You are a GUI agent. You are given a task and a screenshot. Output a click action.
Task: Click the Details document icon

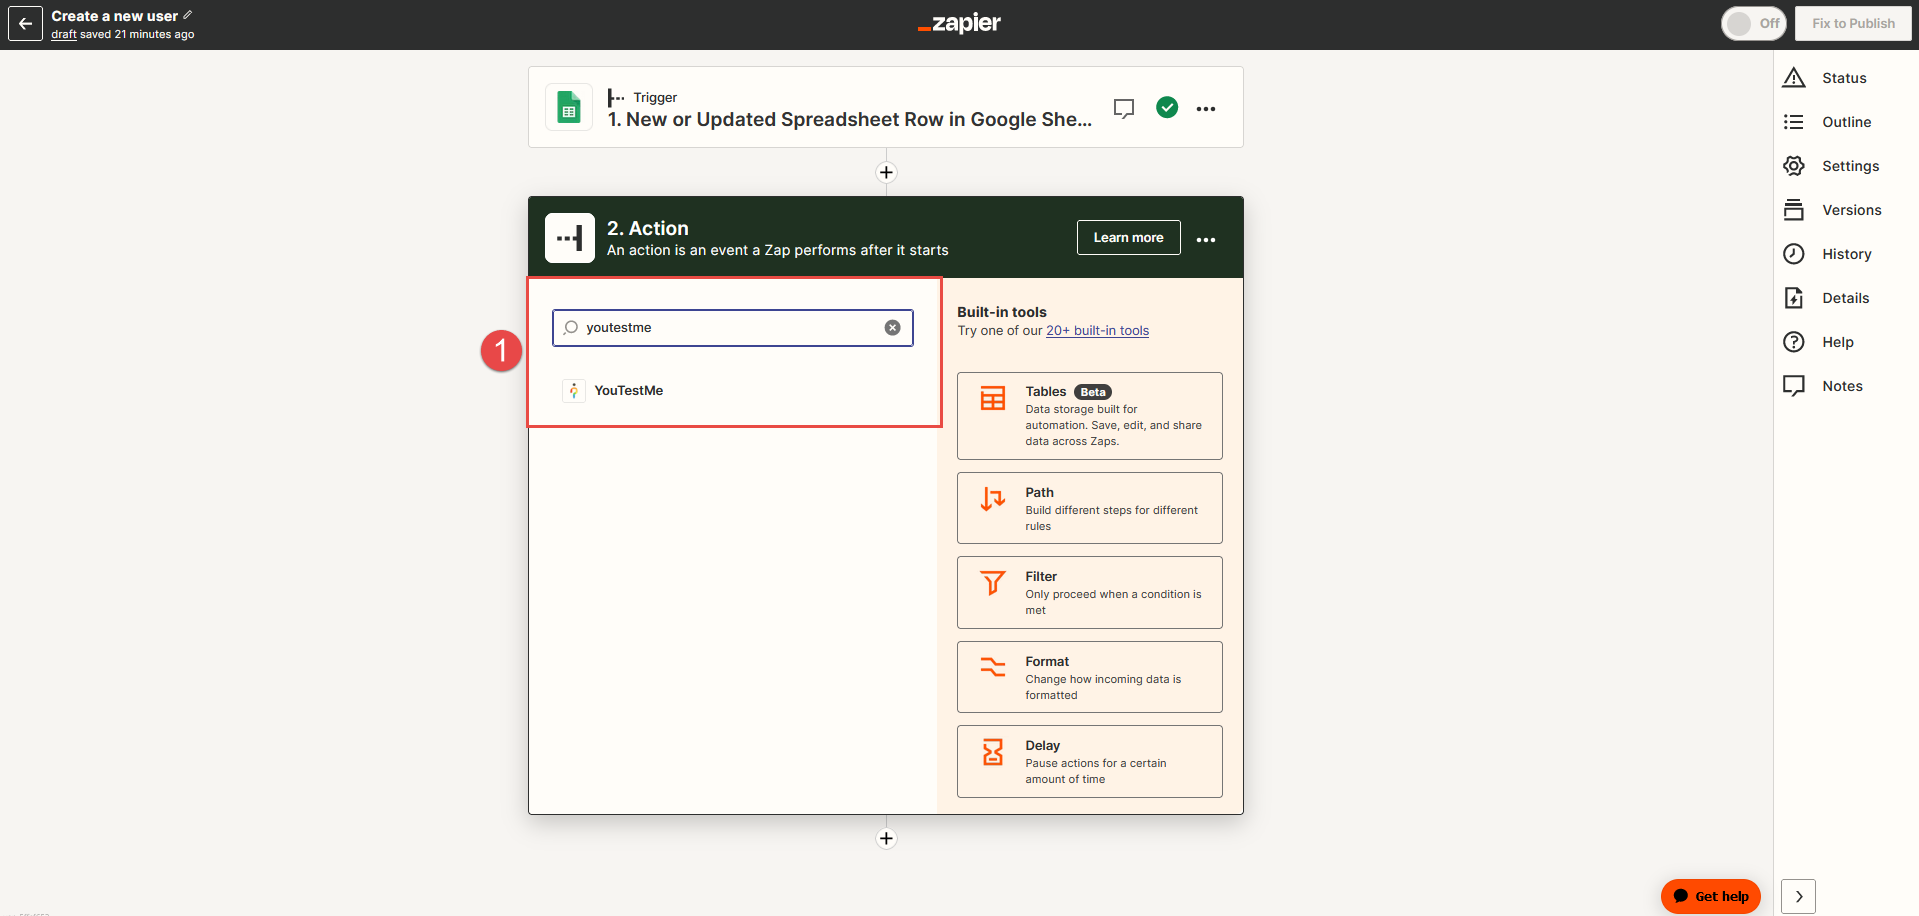tap(1794, 298)
